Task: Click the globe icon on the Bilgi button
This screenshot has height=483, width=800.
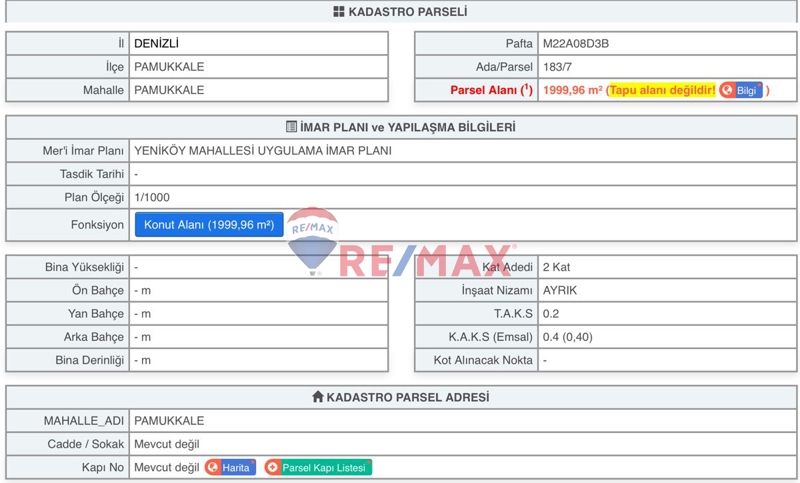Action: click(x=727, y=90)
